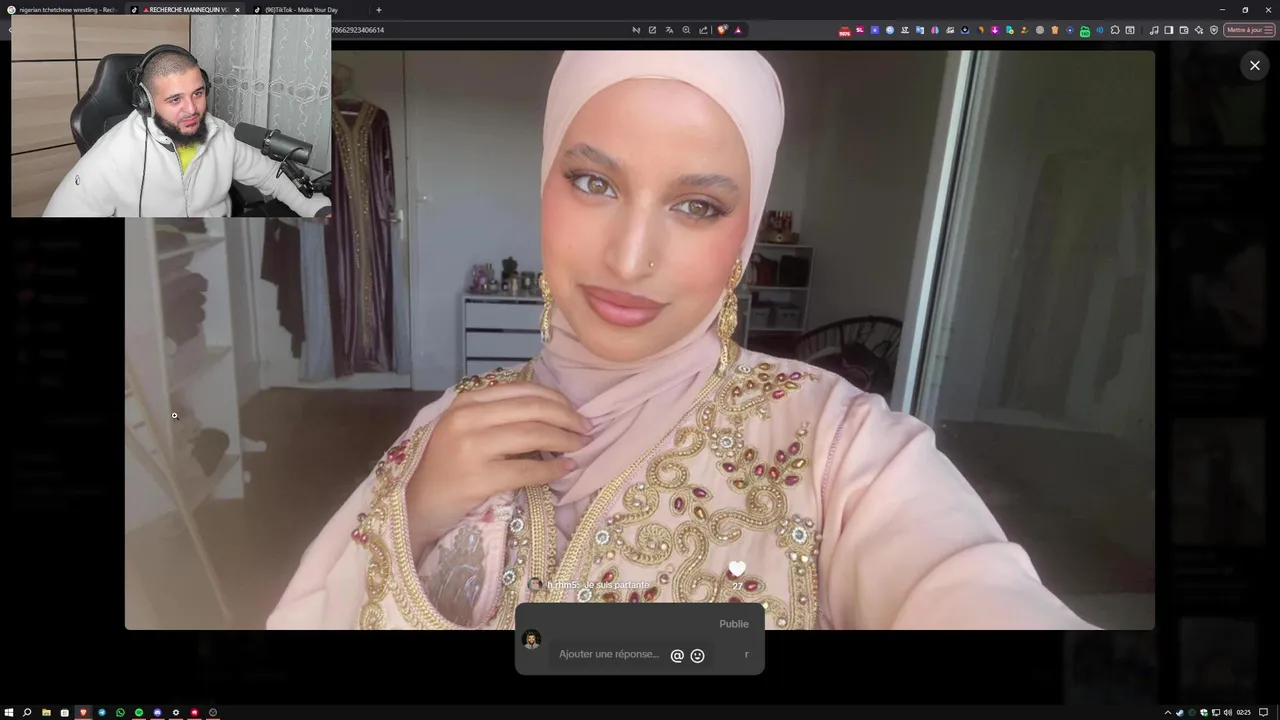This screenshot has width=1280, height=720.
Task: Click the translate page icon in the address bar
Action: point(669,30)
